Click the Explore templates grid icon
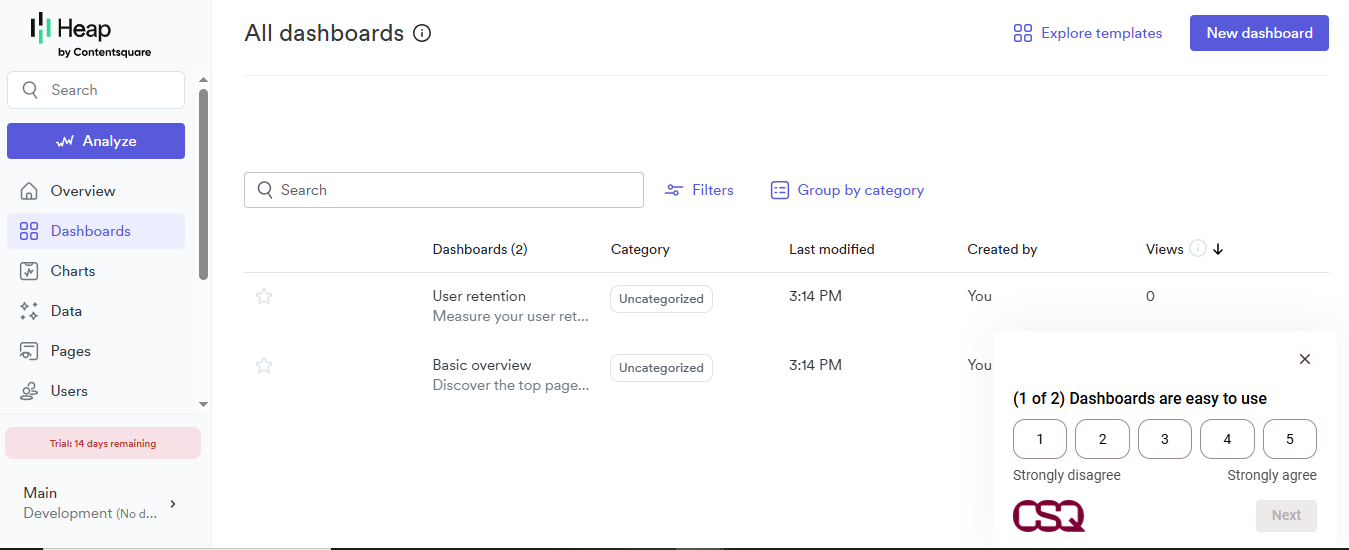The width and height of the screenshot is (1349, 550). click(1022, 33)
